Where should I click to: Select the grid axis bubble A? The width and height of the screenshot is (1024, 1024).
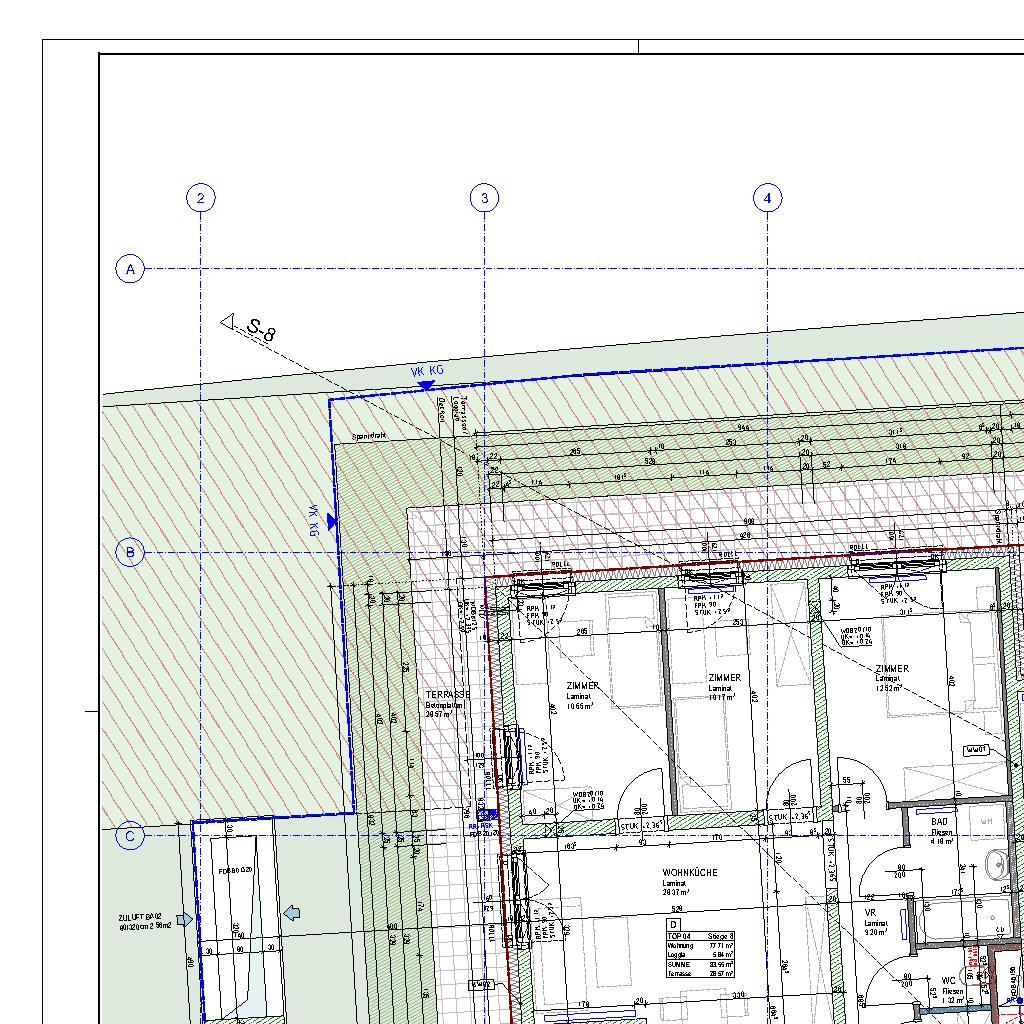[x=130, y=269]
